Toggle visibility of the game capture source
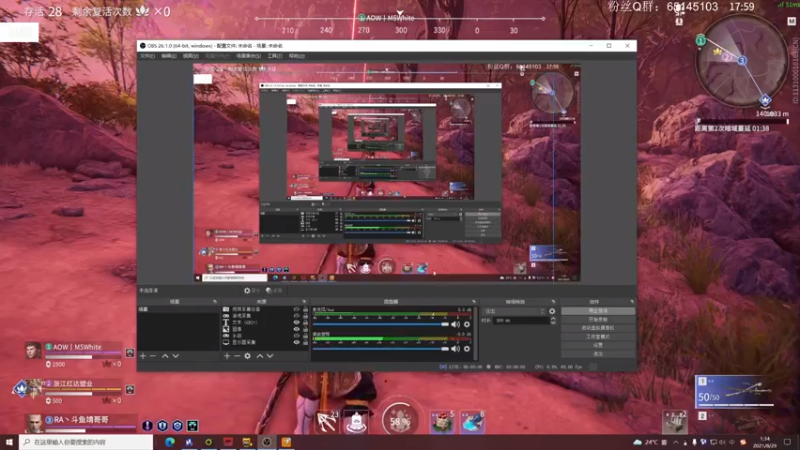The height and width of the screenshot is (450, 800). pos(296,316)
